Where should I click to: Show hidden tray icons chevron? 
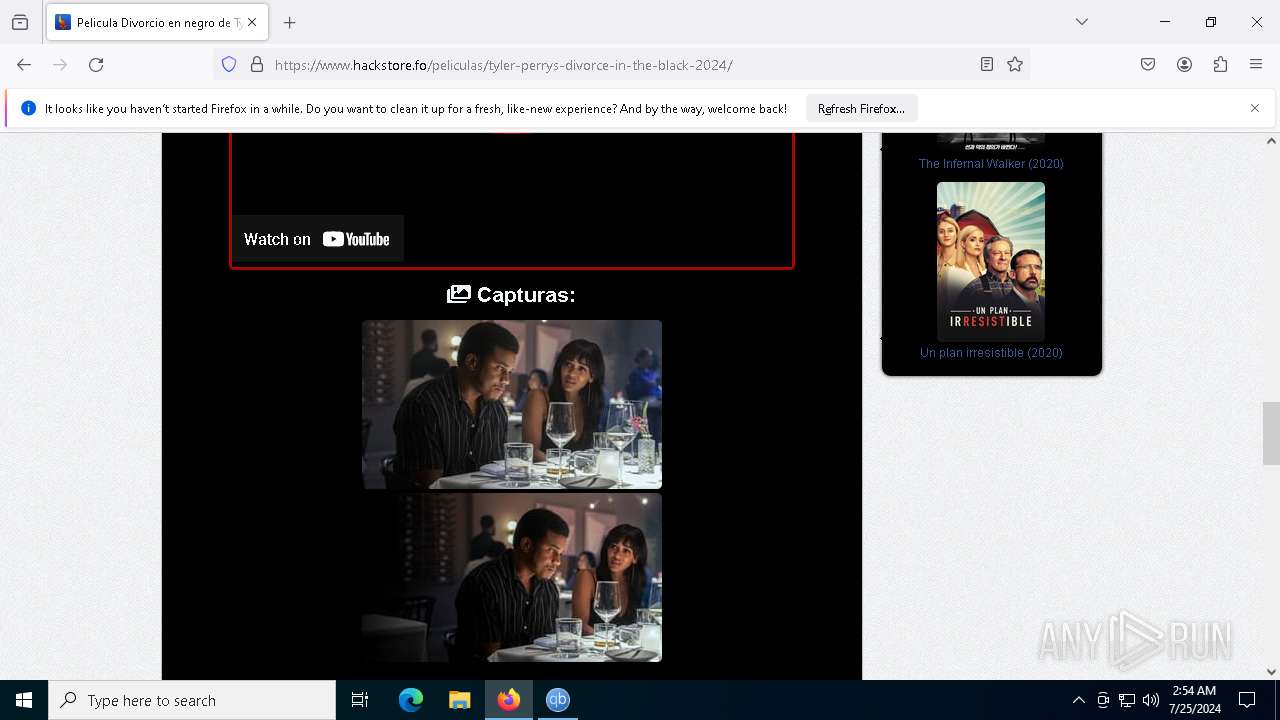pos(1078,700)
